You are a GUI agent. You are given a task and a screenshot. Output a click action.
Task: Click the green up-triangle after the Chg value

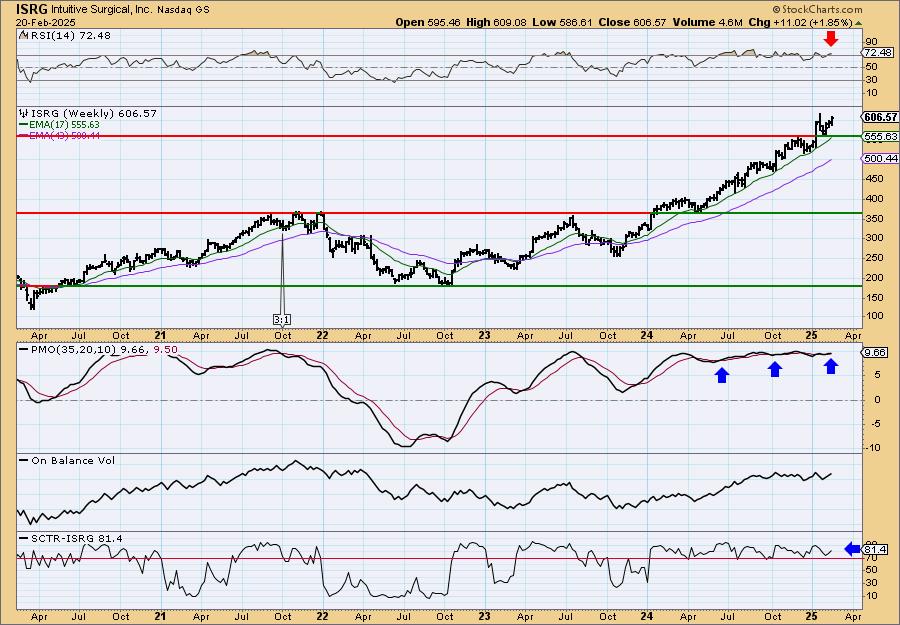(x=859, y=23)
